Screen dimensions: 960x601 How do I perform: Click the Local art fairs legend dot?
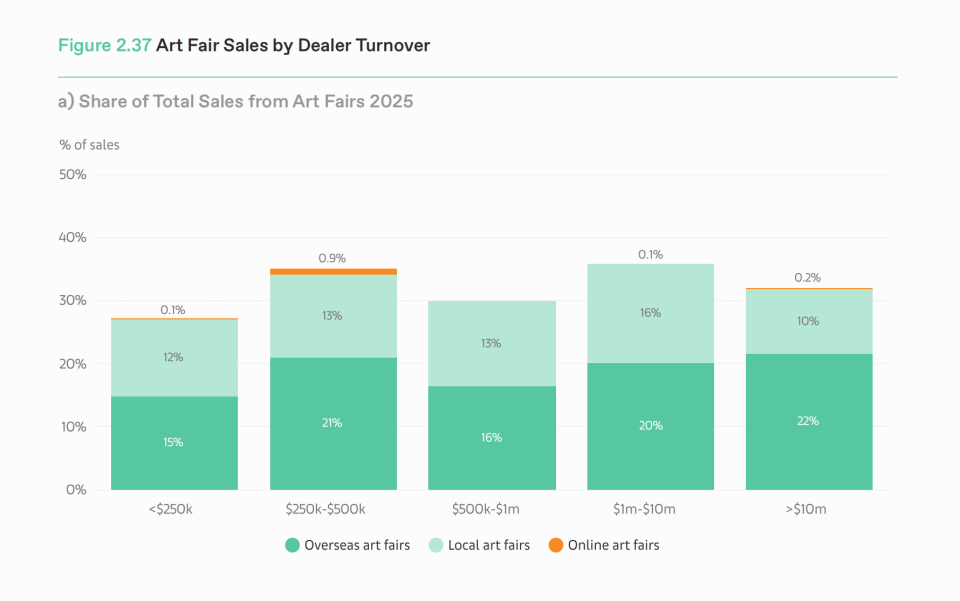point(436,545)
